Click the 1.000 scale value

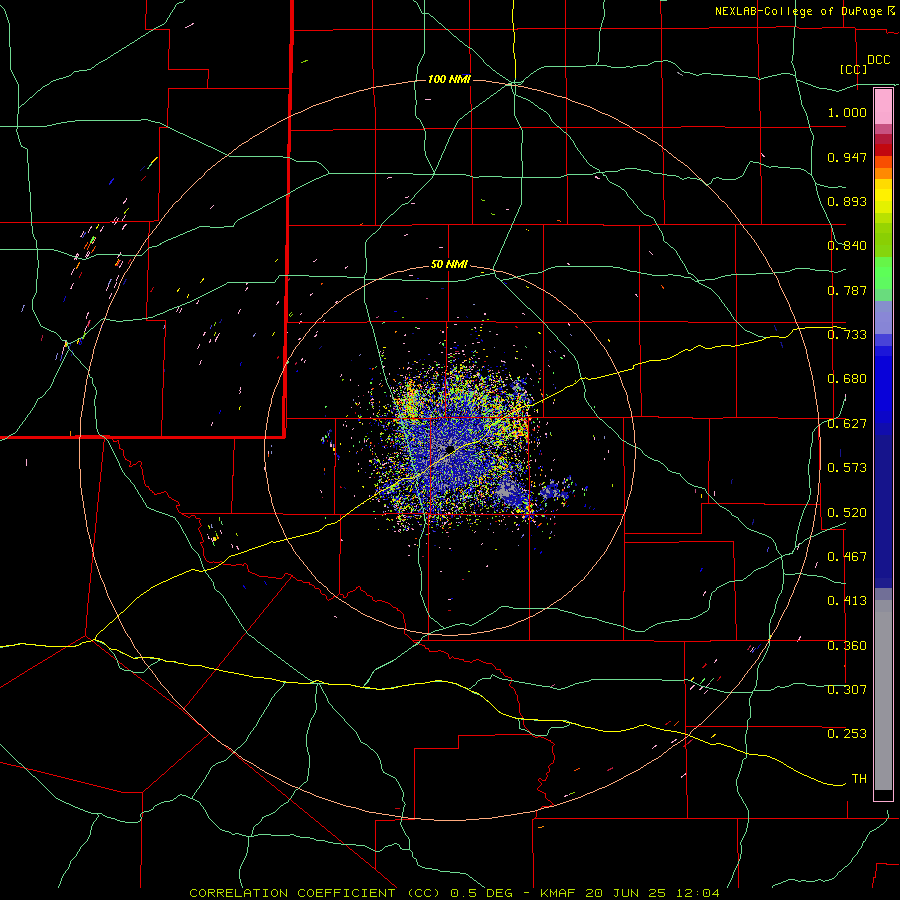(x=847, y=112)
